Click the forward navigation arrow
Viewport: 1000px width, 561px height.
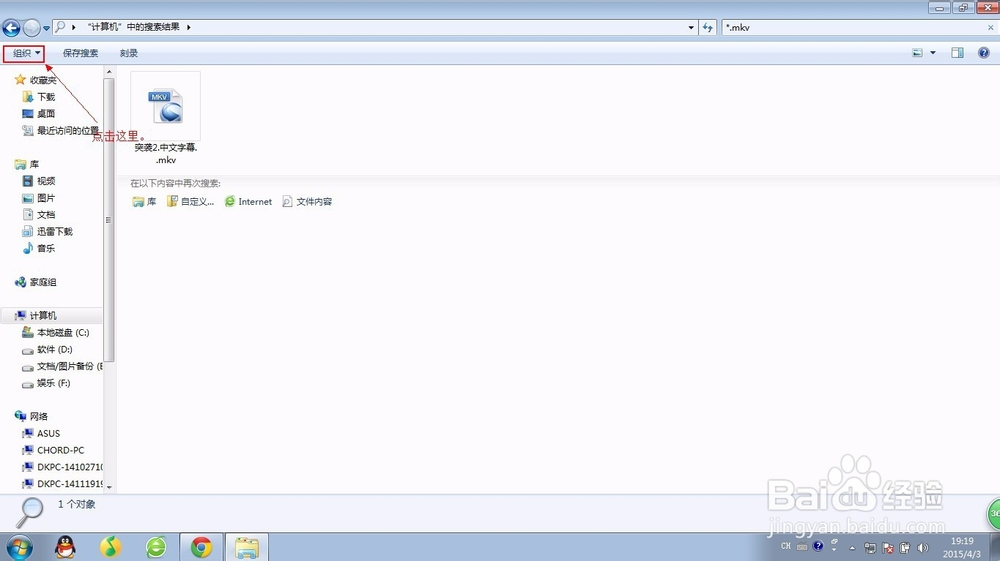click(31, 27)
